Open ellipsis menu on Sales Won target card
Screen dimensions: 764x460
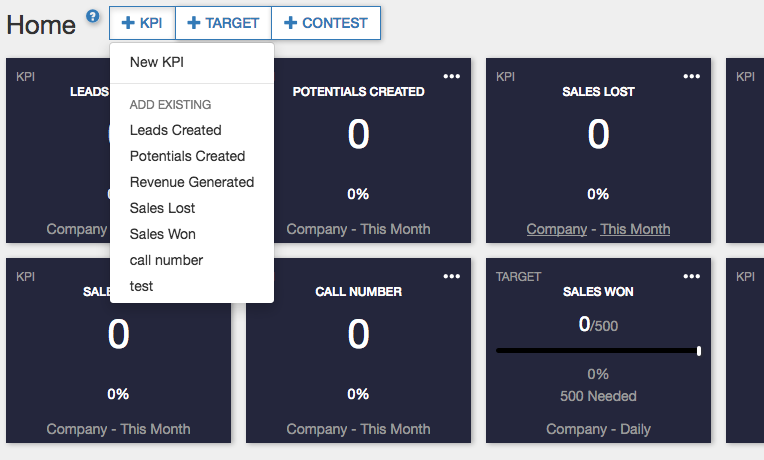click(x=692, y=276)
